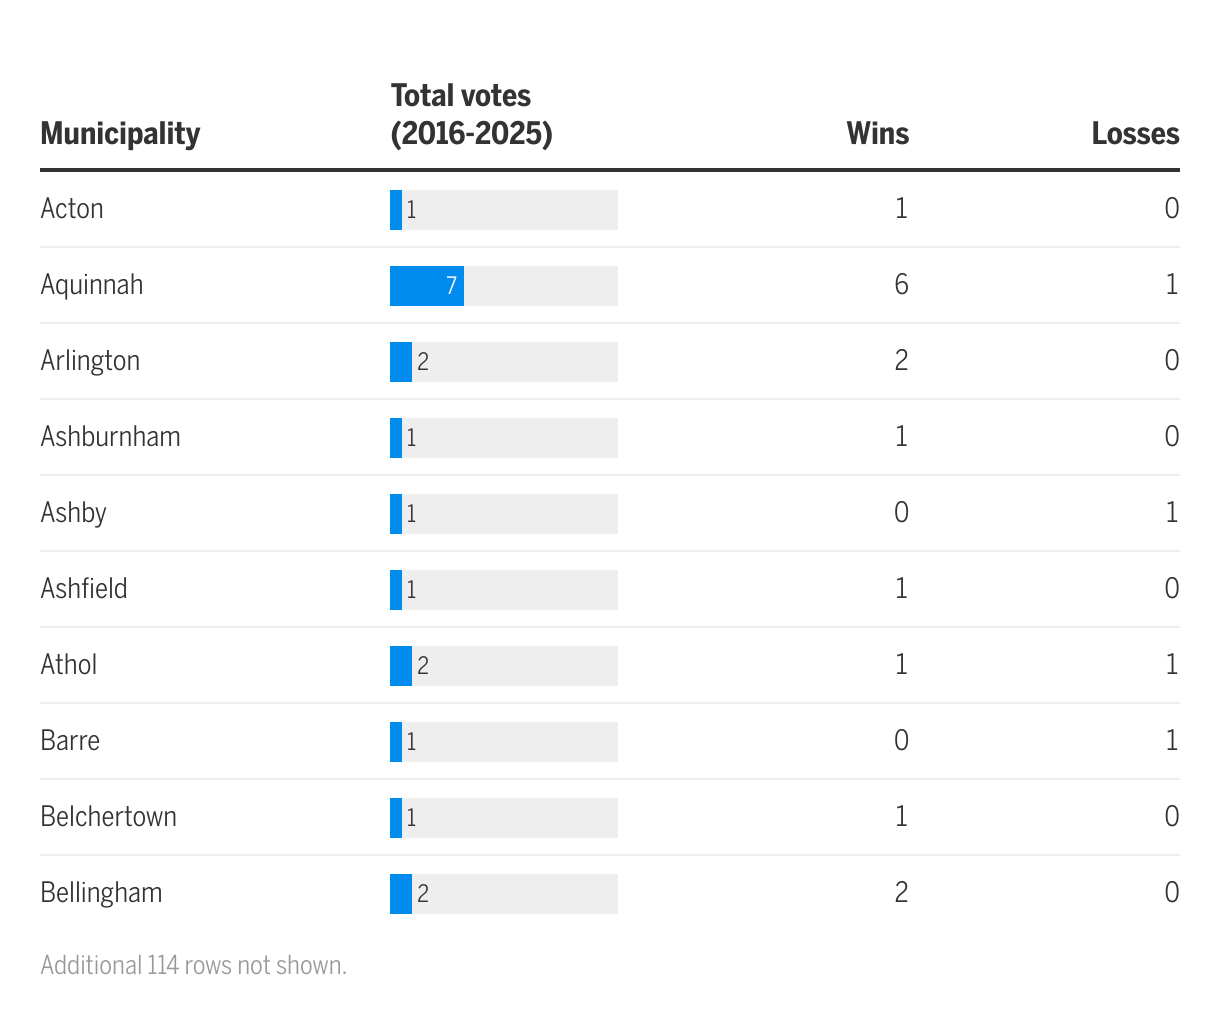
Task: Click the Athol total votes bar
Action: (401, 666)
